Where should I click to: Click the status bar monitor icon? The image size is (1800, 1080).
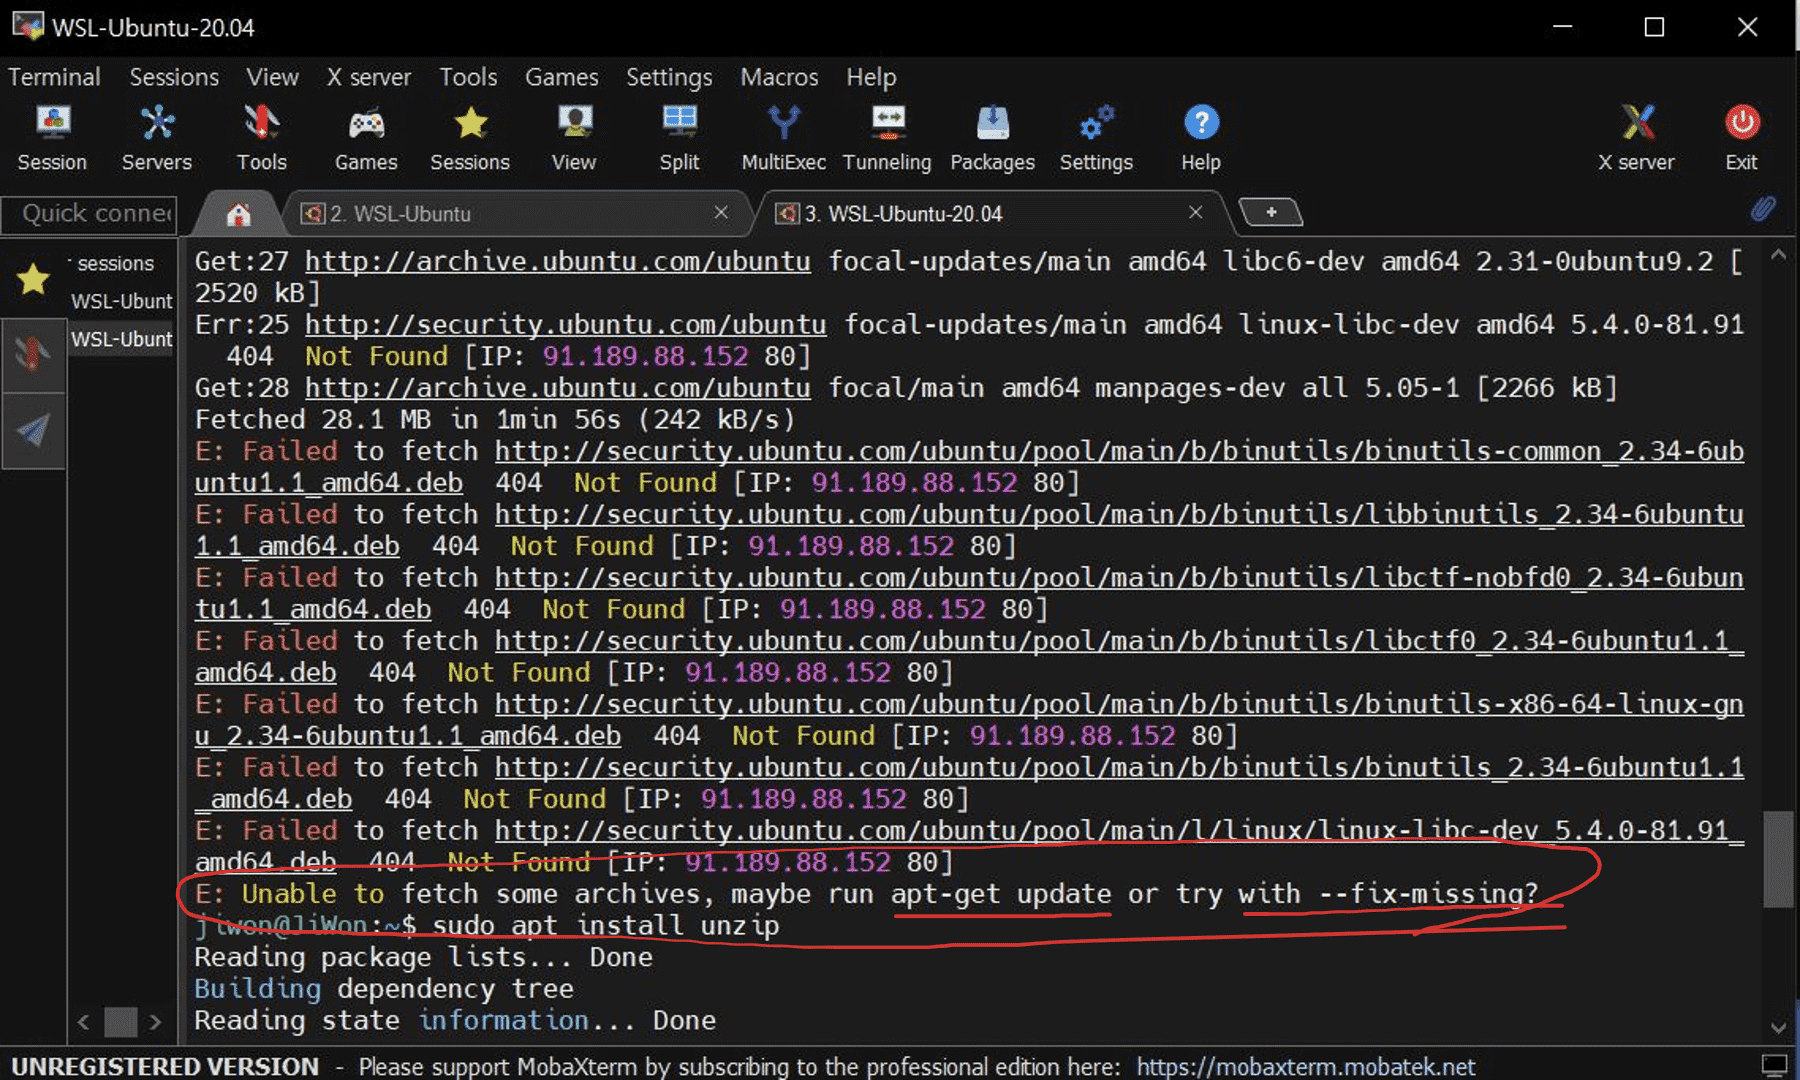click(x=1774, y=1065)
